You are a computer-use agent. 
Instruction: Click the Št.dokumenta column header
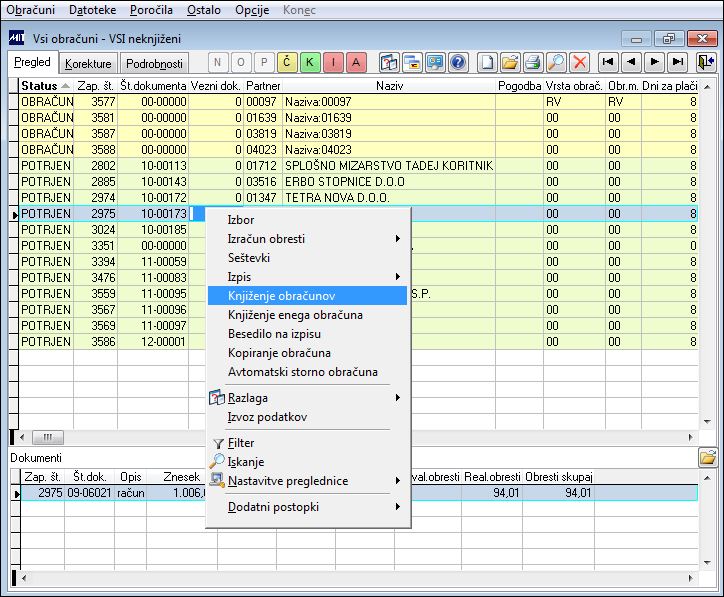click(x=153, y=85)
